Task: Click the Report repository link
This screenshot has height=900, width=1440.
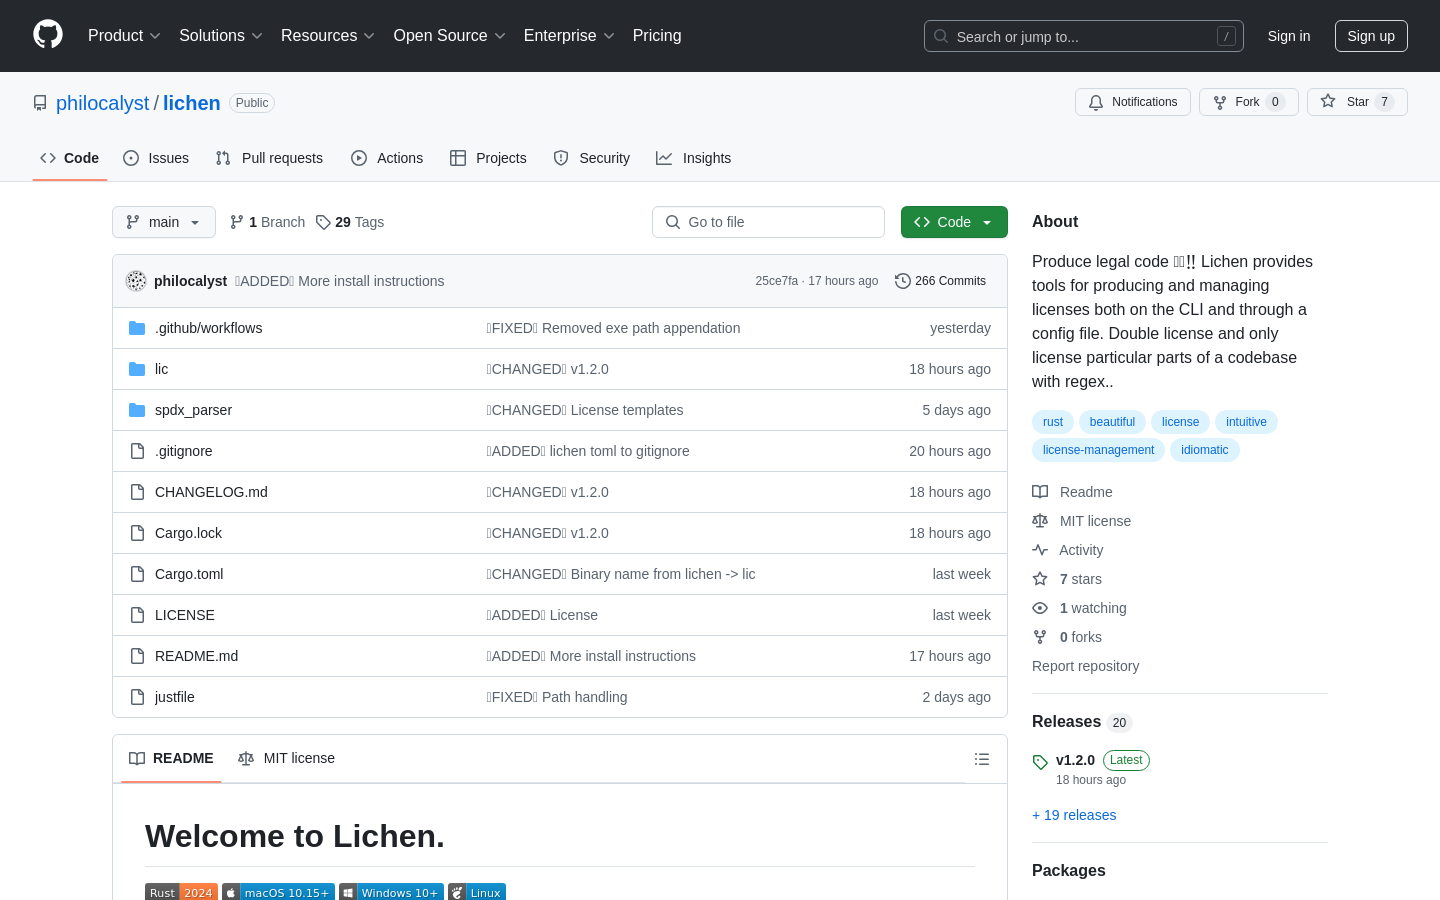Action: click(x=1085, y=666)
